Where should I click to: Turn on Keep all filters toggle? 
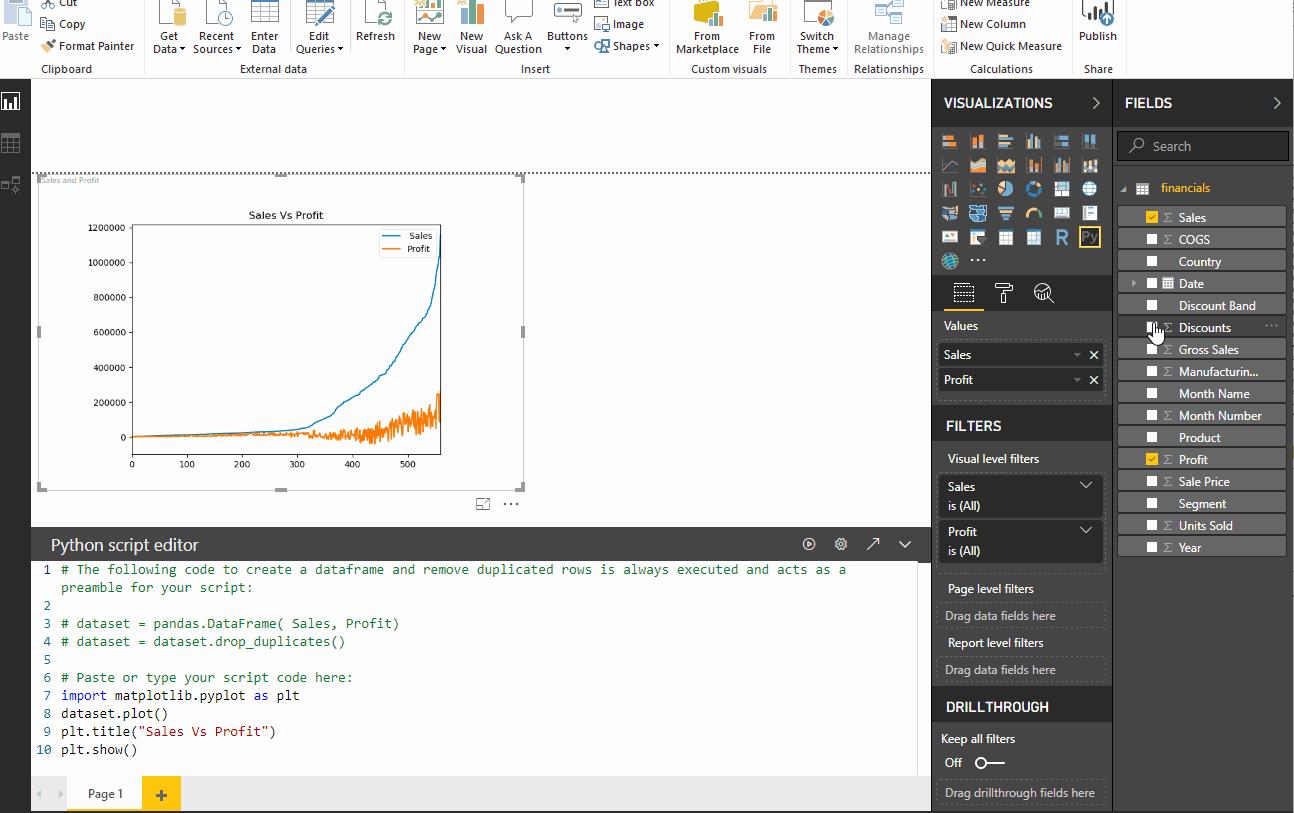coord(988,763)
